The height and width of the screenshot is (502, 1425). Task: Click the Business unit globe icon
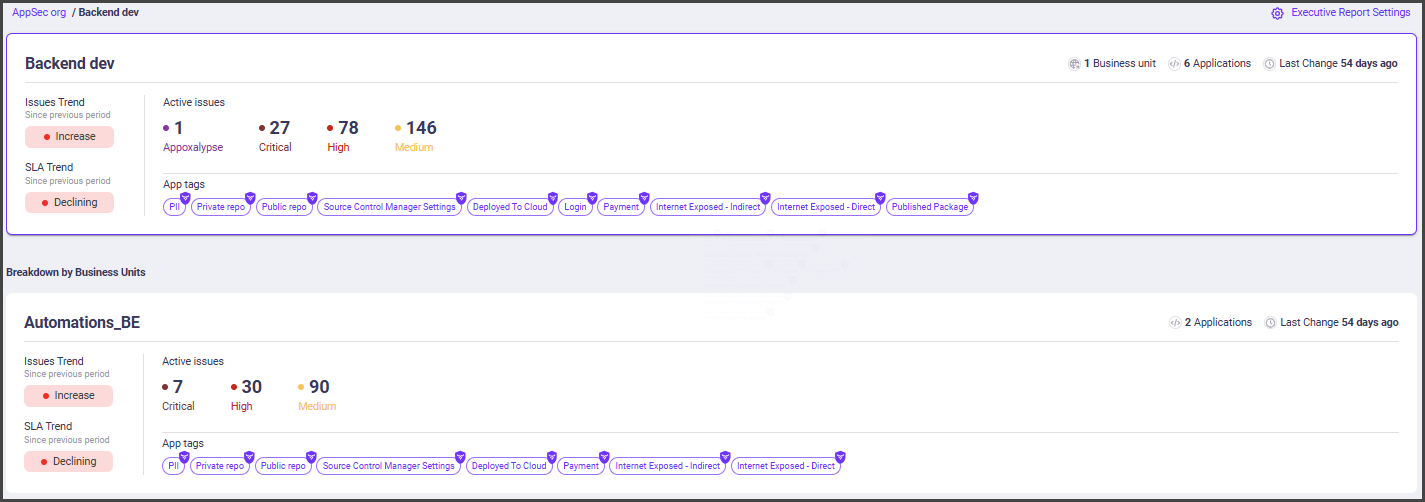(1074, 64)
